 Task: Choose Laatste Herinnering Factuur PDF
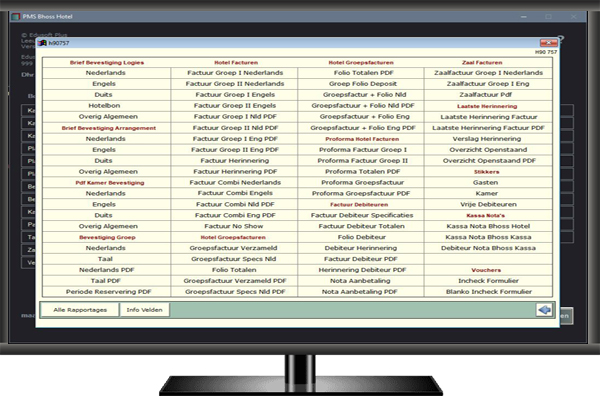click(488, 128)
